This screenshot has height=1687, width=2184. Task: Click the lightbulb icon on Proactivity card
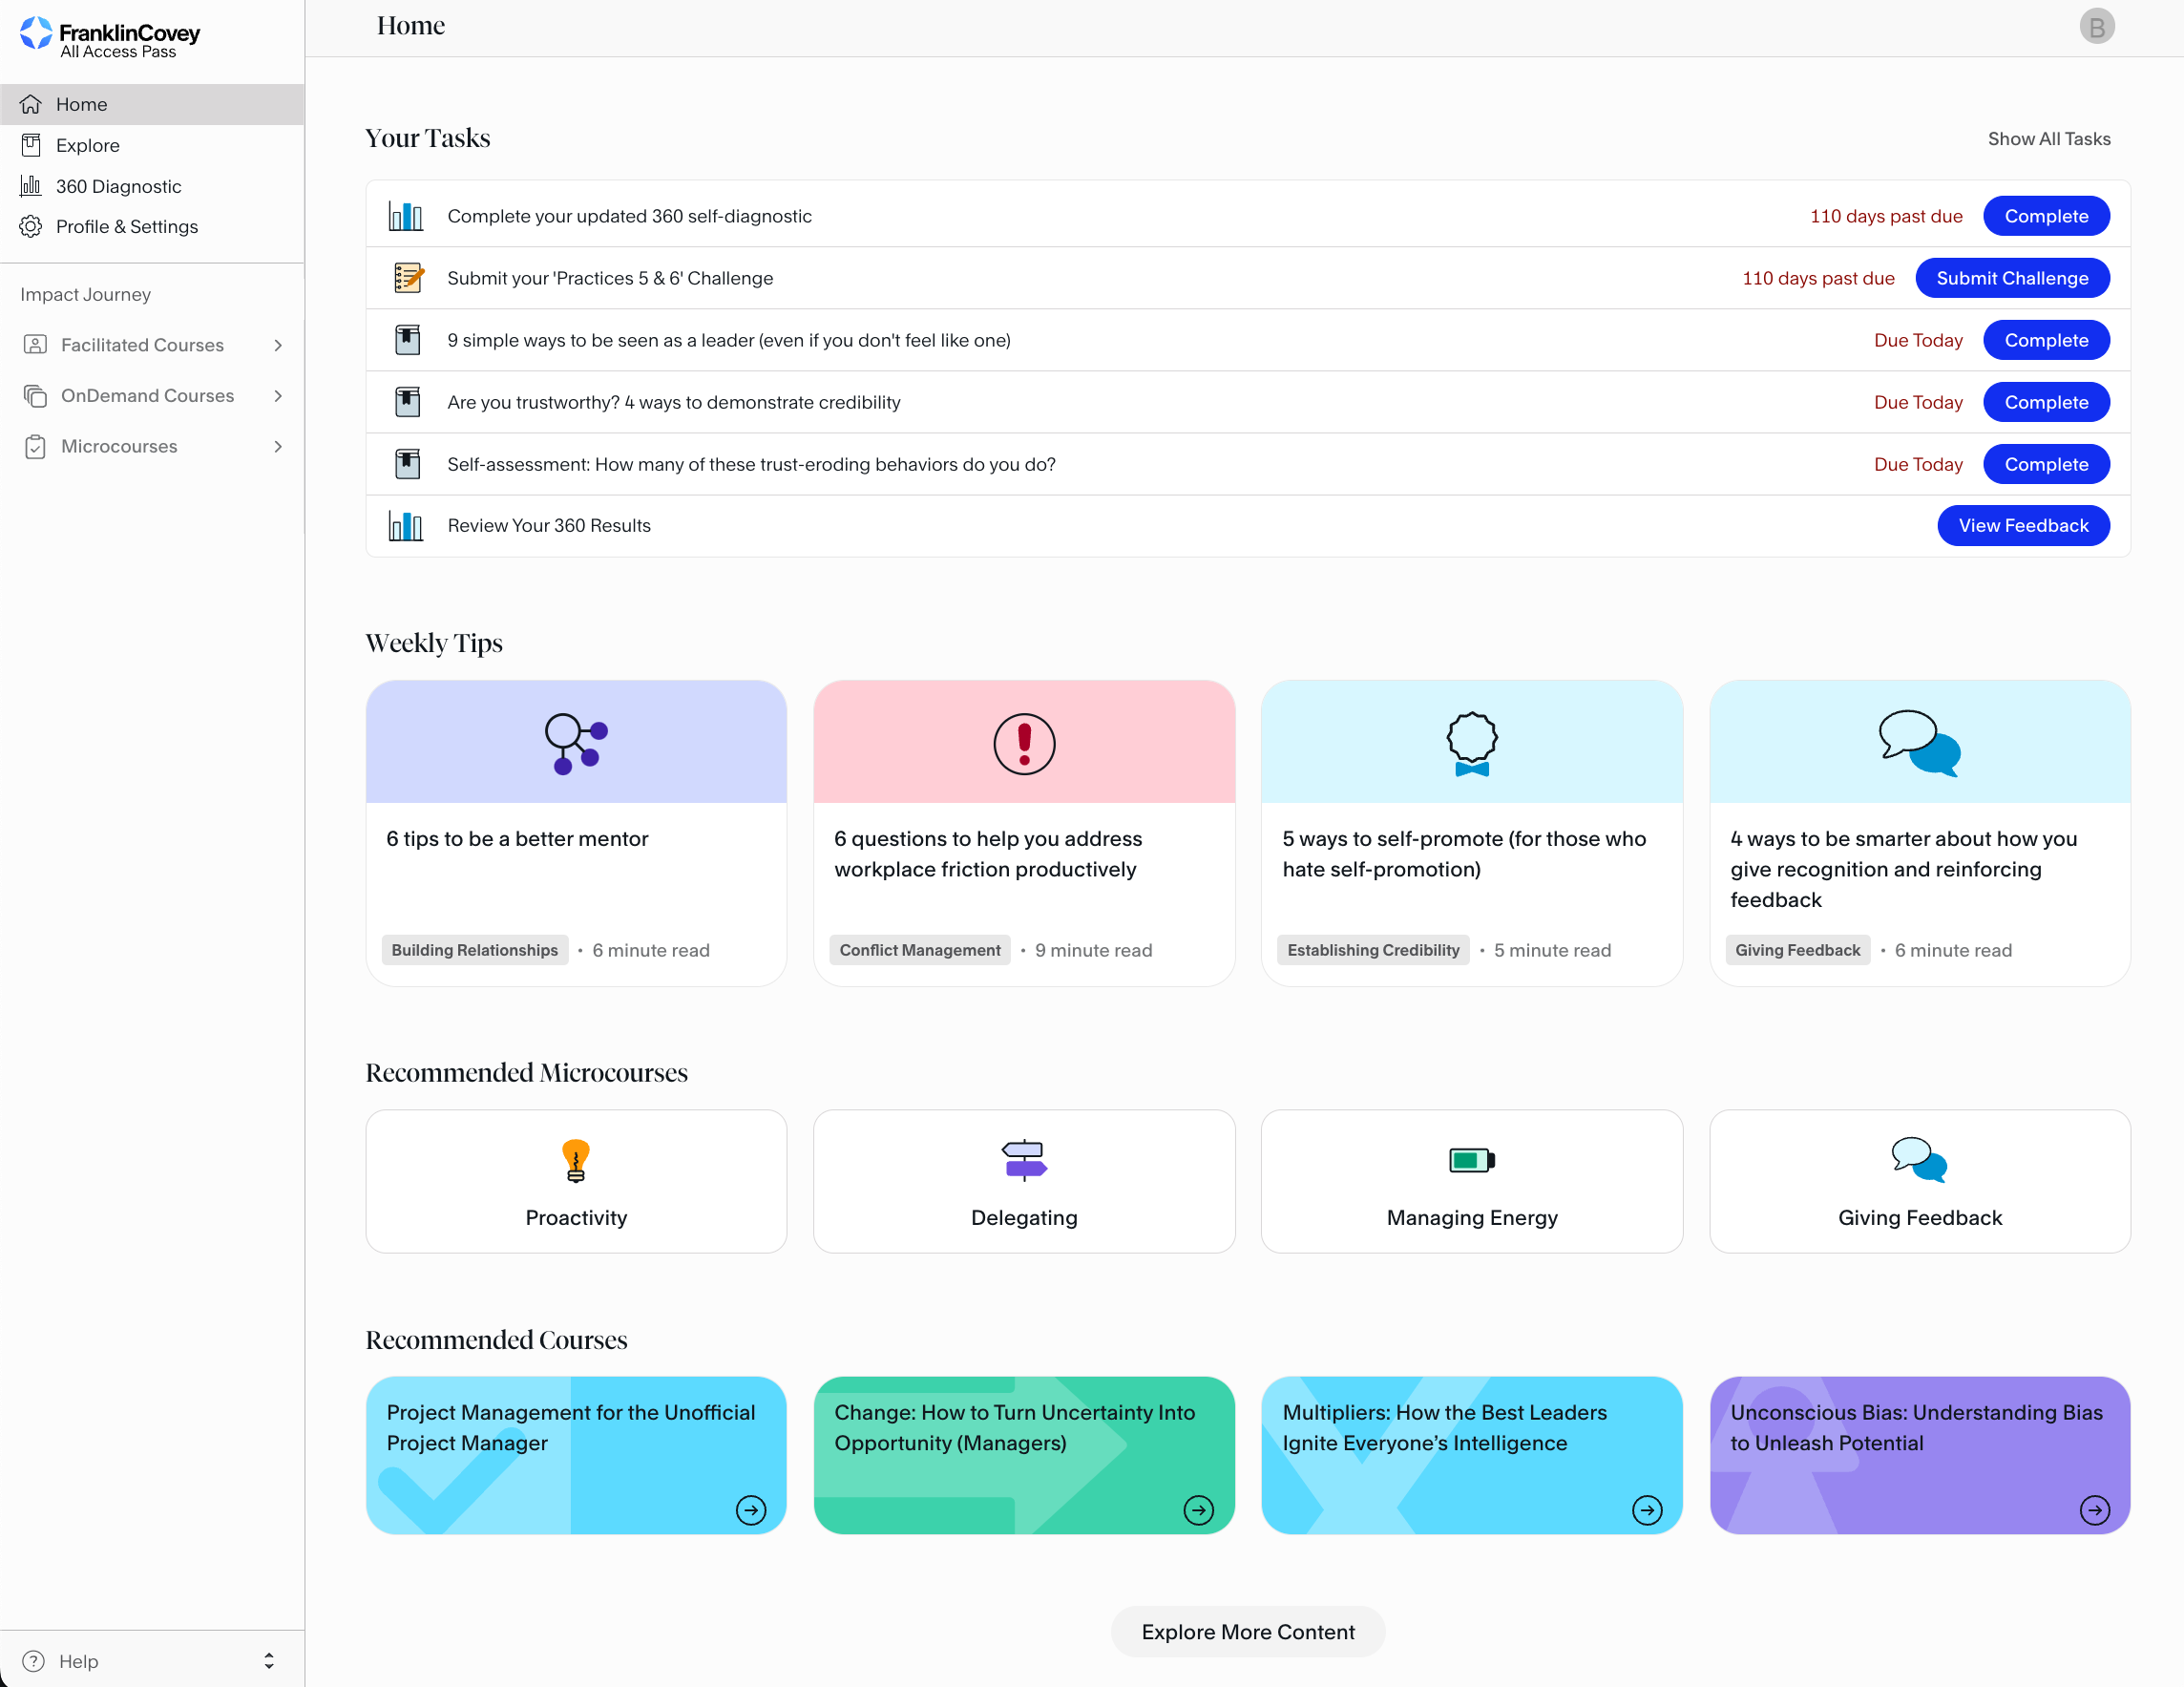[576, 1160]
